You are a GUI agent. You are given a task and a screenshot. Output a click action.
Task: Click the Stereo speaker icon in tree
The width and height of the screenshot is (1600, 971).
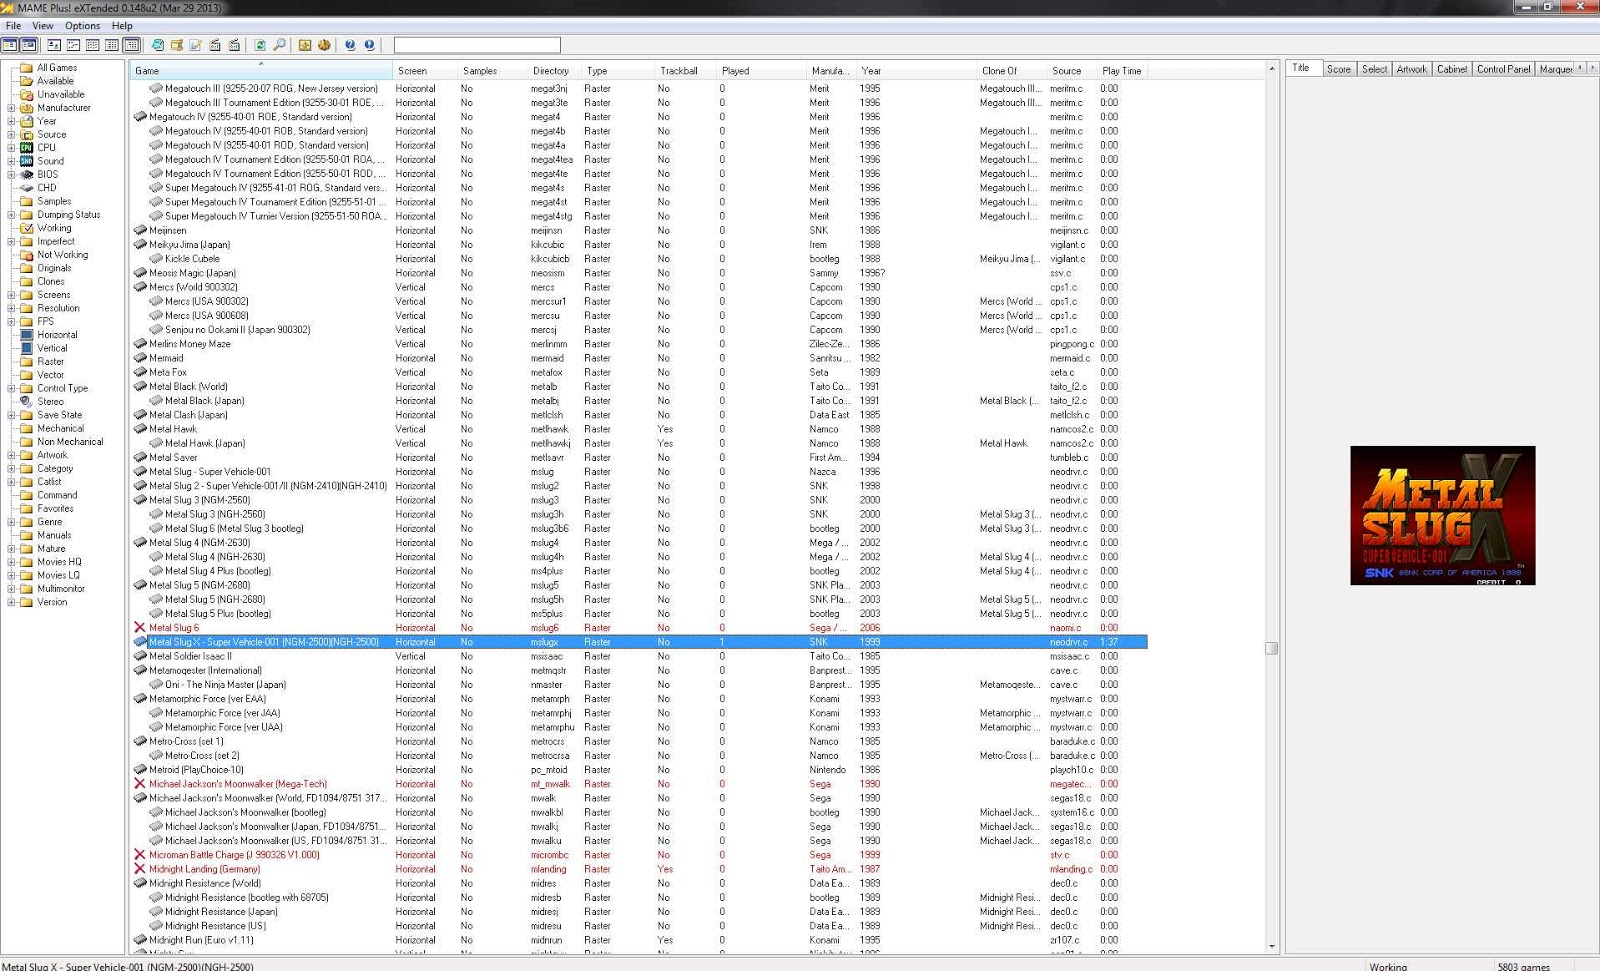tap(27, 402)
